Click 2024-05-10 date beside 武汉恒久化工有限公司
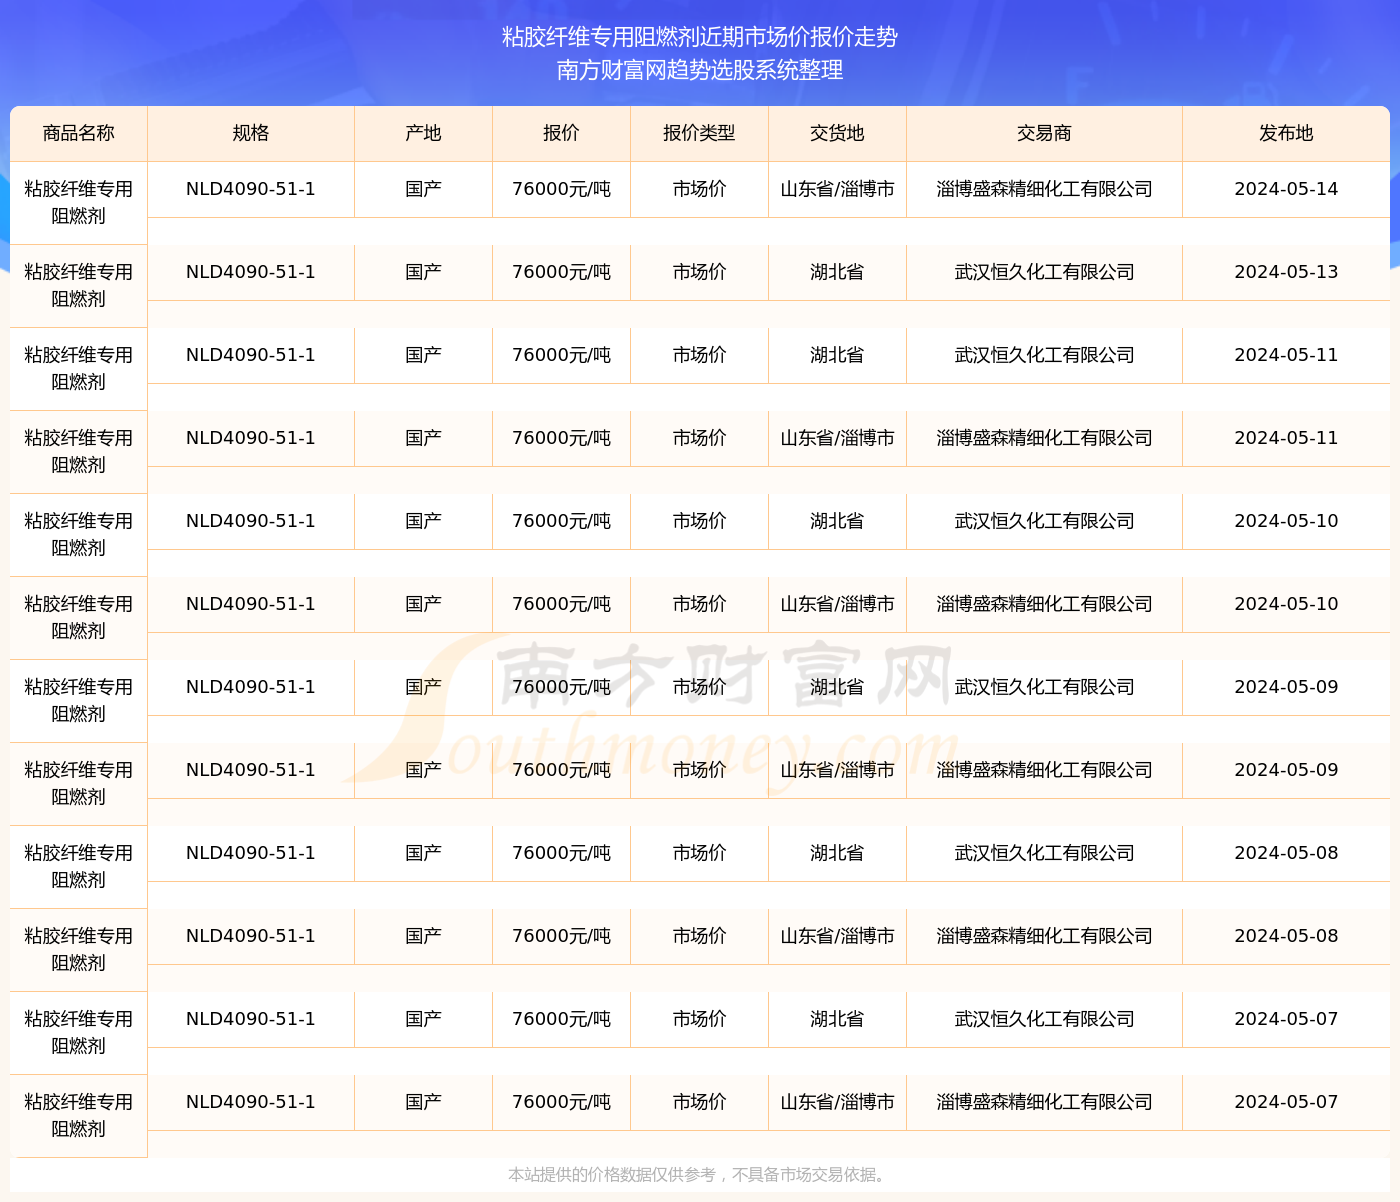Screen dimensions: 1400x1202 pos(1287,521)
